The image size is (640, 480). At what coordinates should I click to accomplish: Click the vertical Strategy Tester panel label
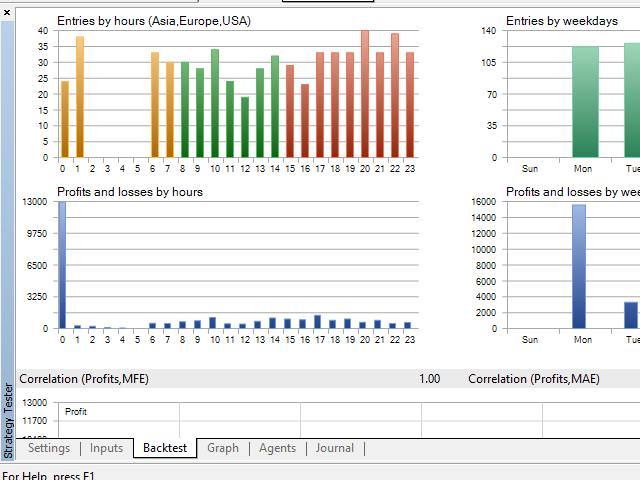[x=8, y=405]
